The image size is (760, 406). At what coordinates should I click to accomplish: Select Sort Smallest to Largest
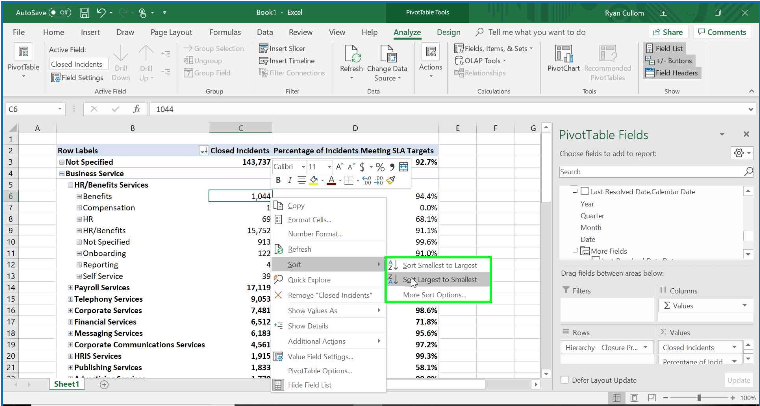tap(438, 265)
